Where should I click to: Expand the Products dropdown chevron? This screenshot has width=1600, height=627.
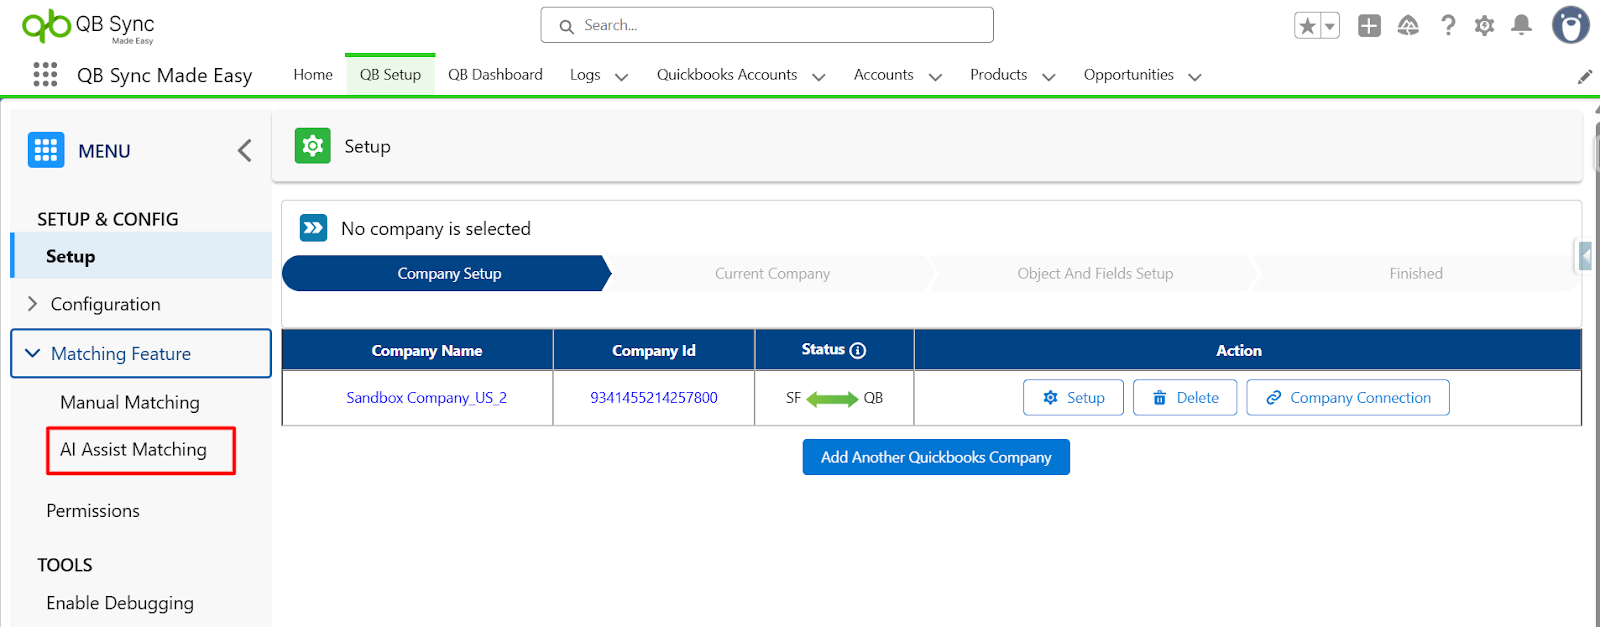click(x=1049, y=77)
